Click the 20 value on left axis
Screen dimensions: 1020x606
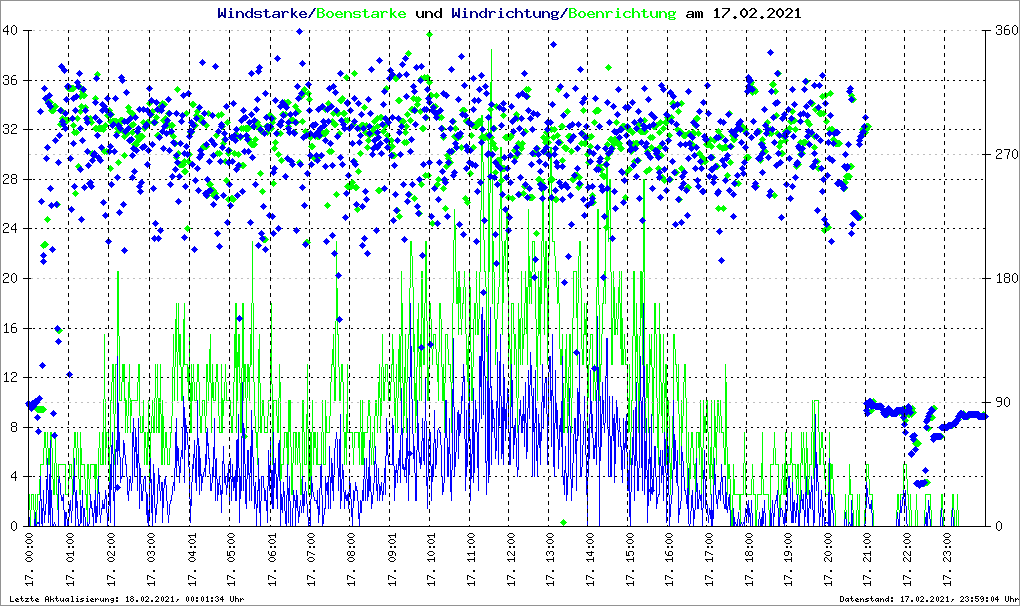pos(12,279)
